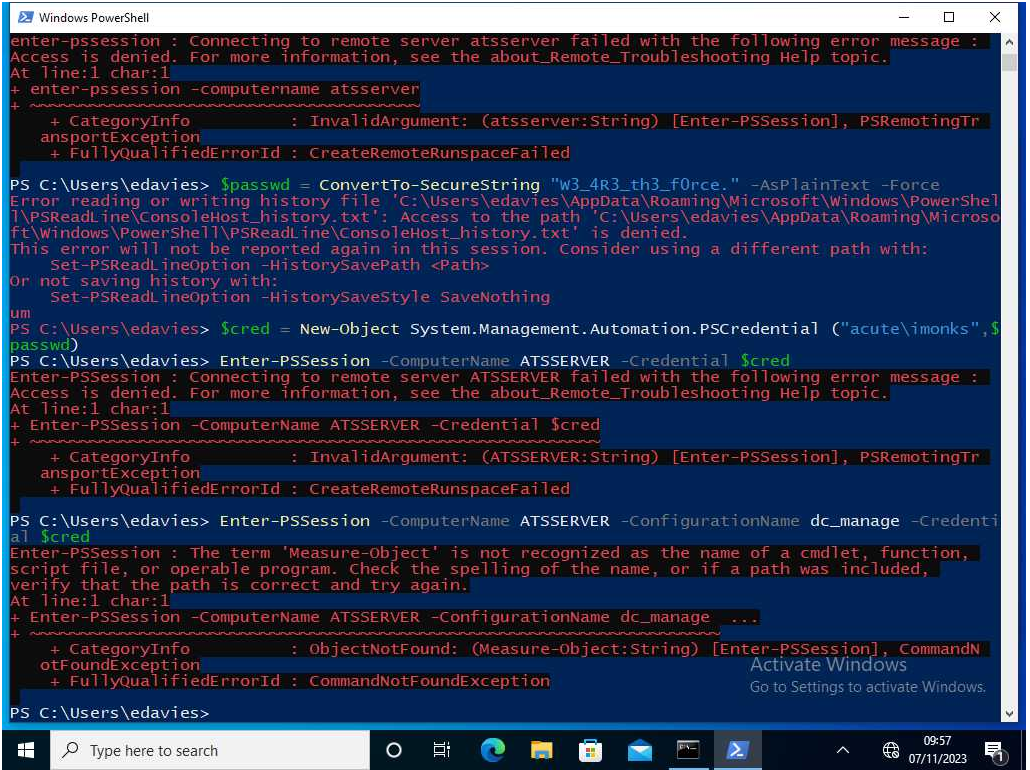Launch Microsoft Edge from the taskbar
1030x770 pixels.
(493, 750)
